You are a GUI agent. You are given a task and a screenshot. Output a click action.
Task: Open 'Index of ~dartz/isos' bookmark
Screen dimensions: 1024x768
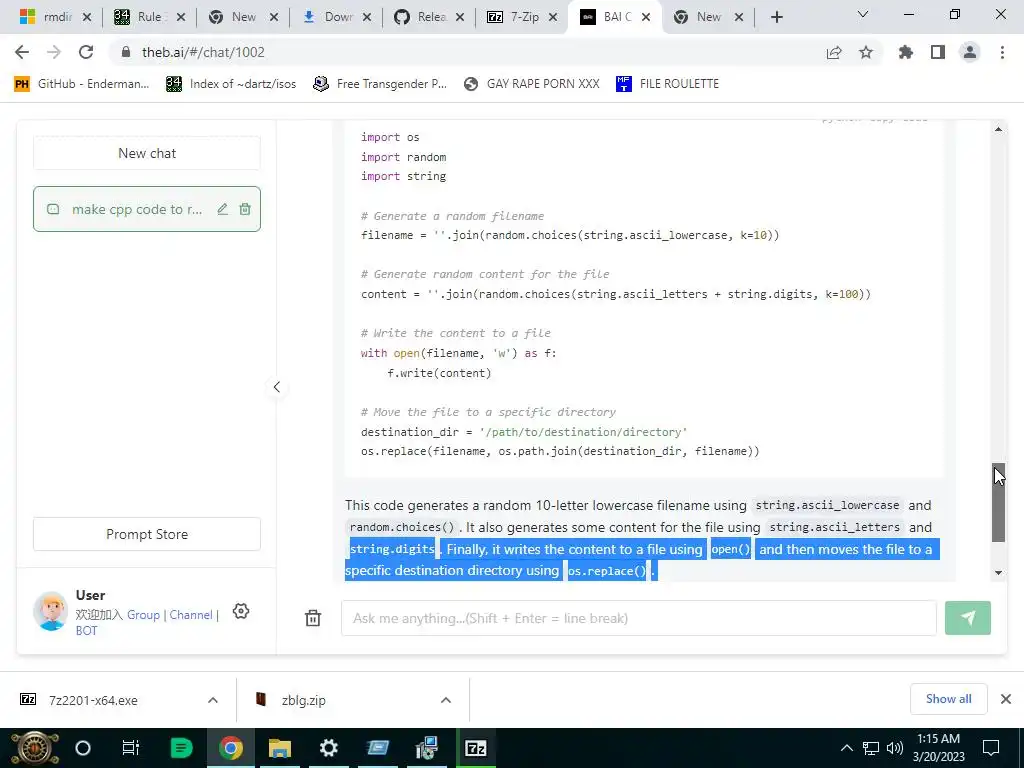(231, 84)
